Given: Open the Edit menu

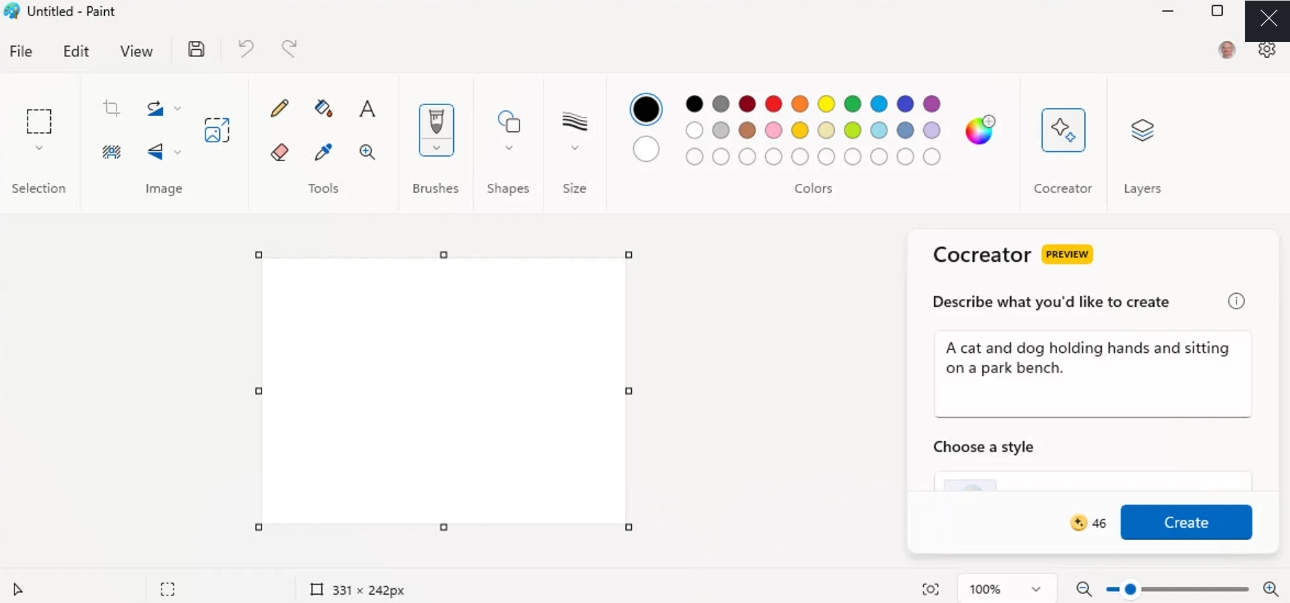Looking at the screenshot, I should coord(76,51).
